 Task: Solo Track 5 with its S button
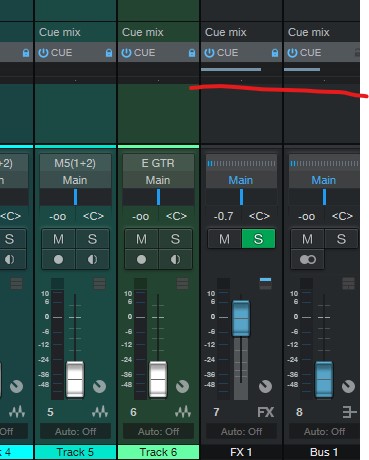(x=92, y=239)
